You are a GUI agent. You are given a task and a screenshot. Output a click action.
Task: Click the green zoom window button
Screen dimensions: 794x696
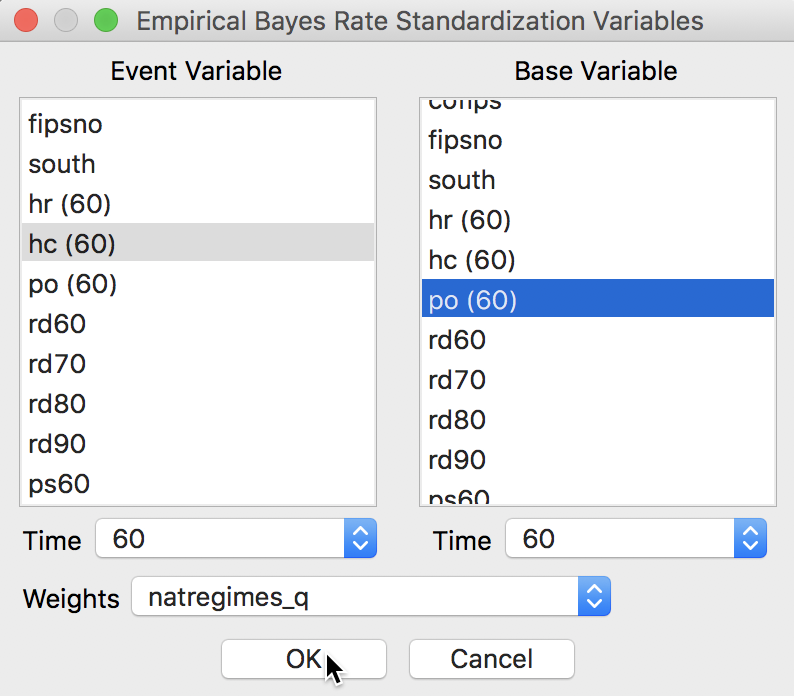[x=106, y=21]
